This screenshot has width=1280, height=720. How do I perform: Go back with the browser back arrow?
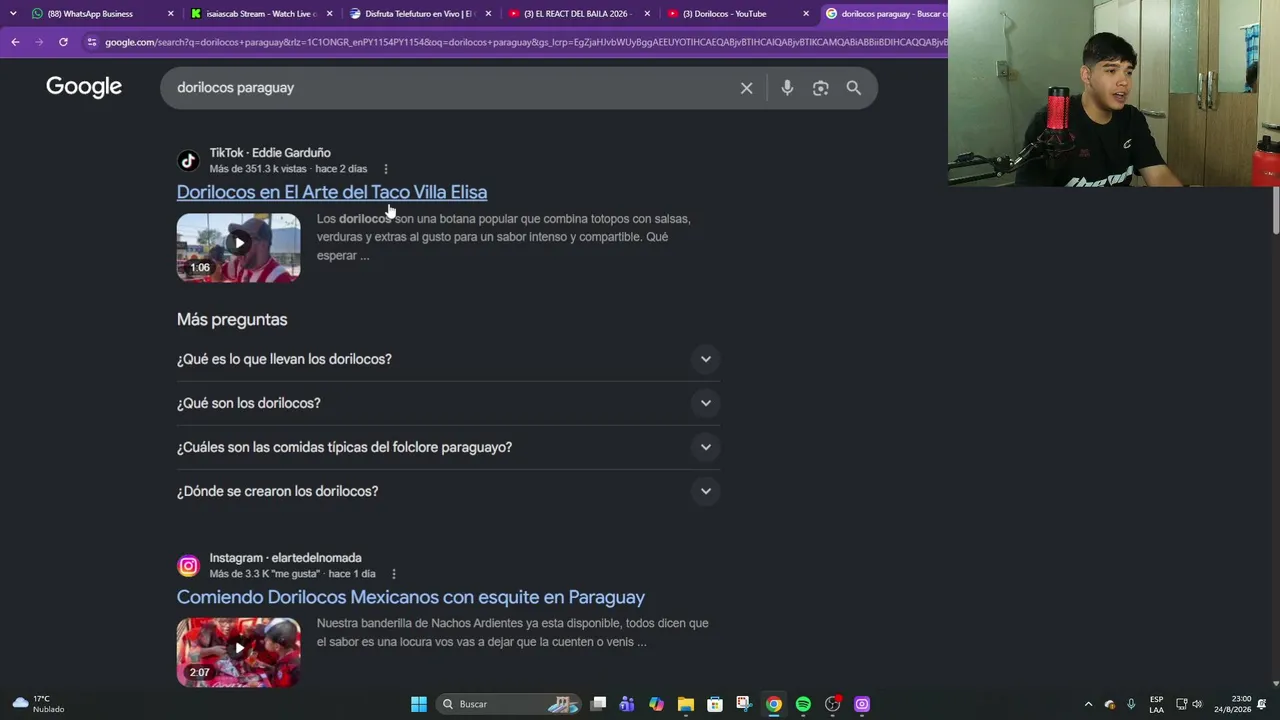tap(15, 42)
